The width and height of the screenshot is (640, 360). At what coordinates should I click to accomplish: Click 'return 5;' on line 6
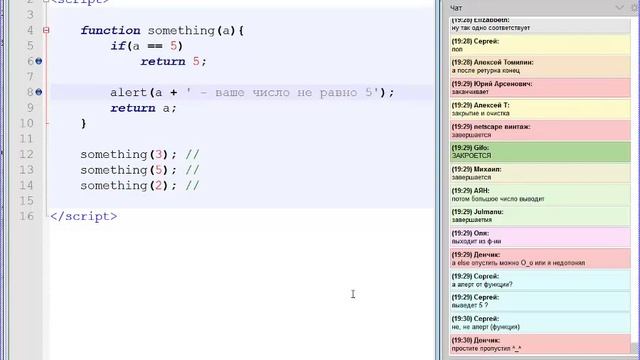pyautogui.click(x=173, y=61)
